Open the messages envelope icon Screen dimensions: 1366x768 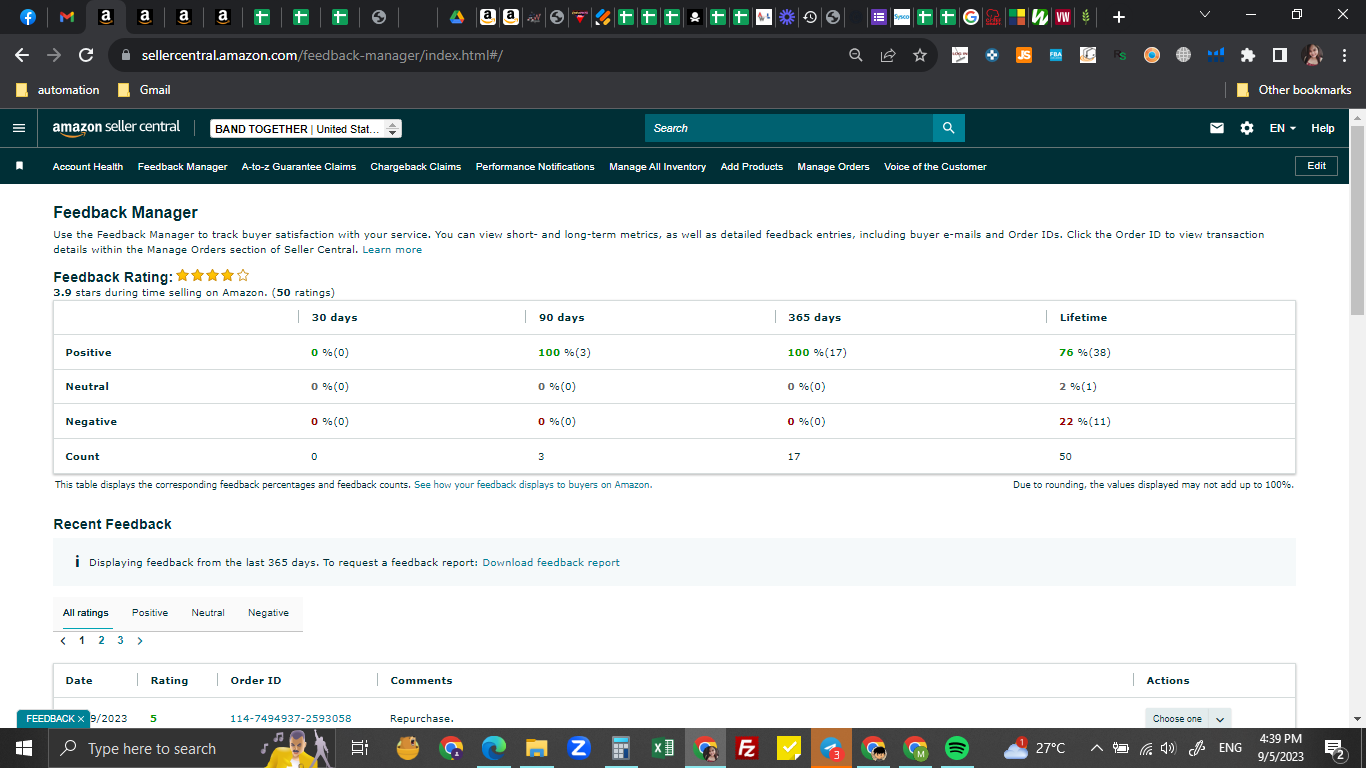pos(1217,128)
